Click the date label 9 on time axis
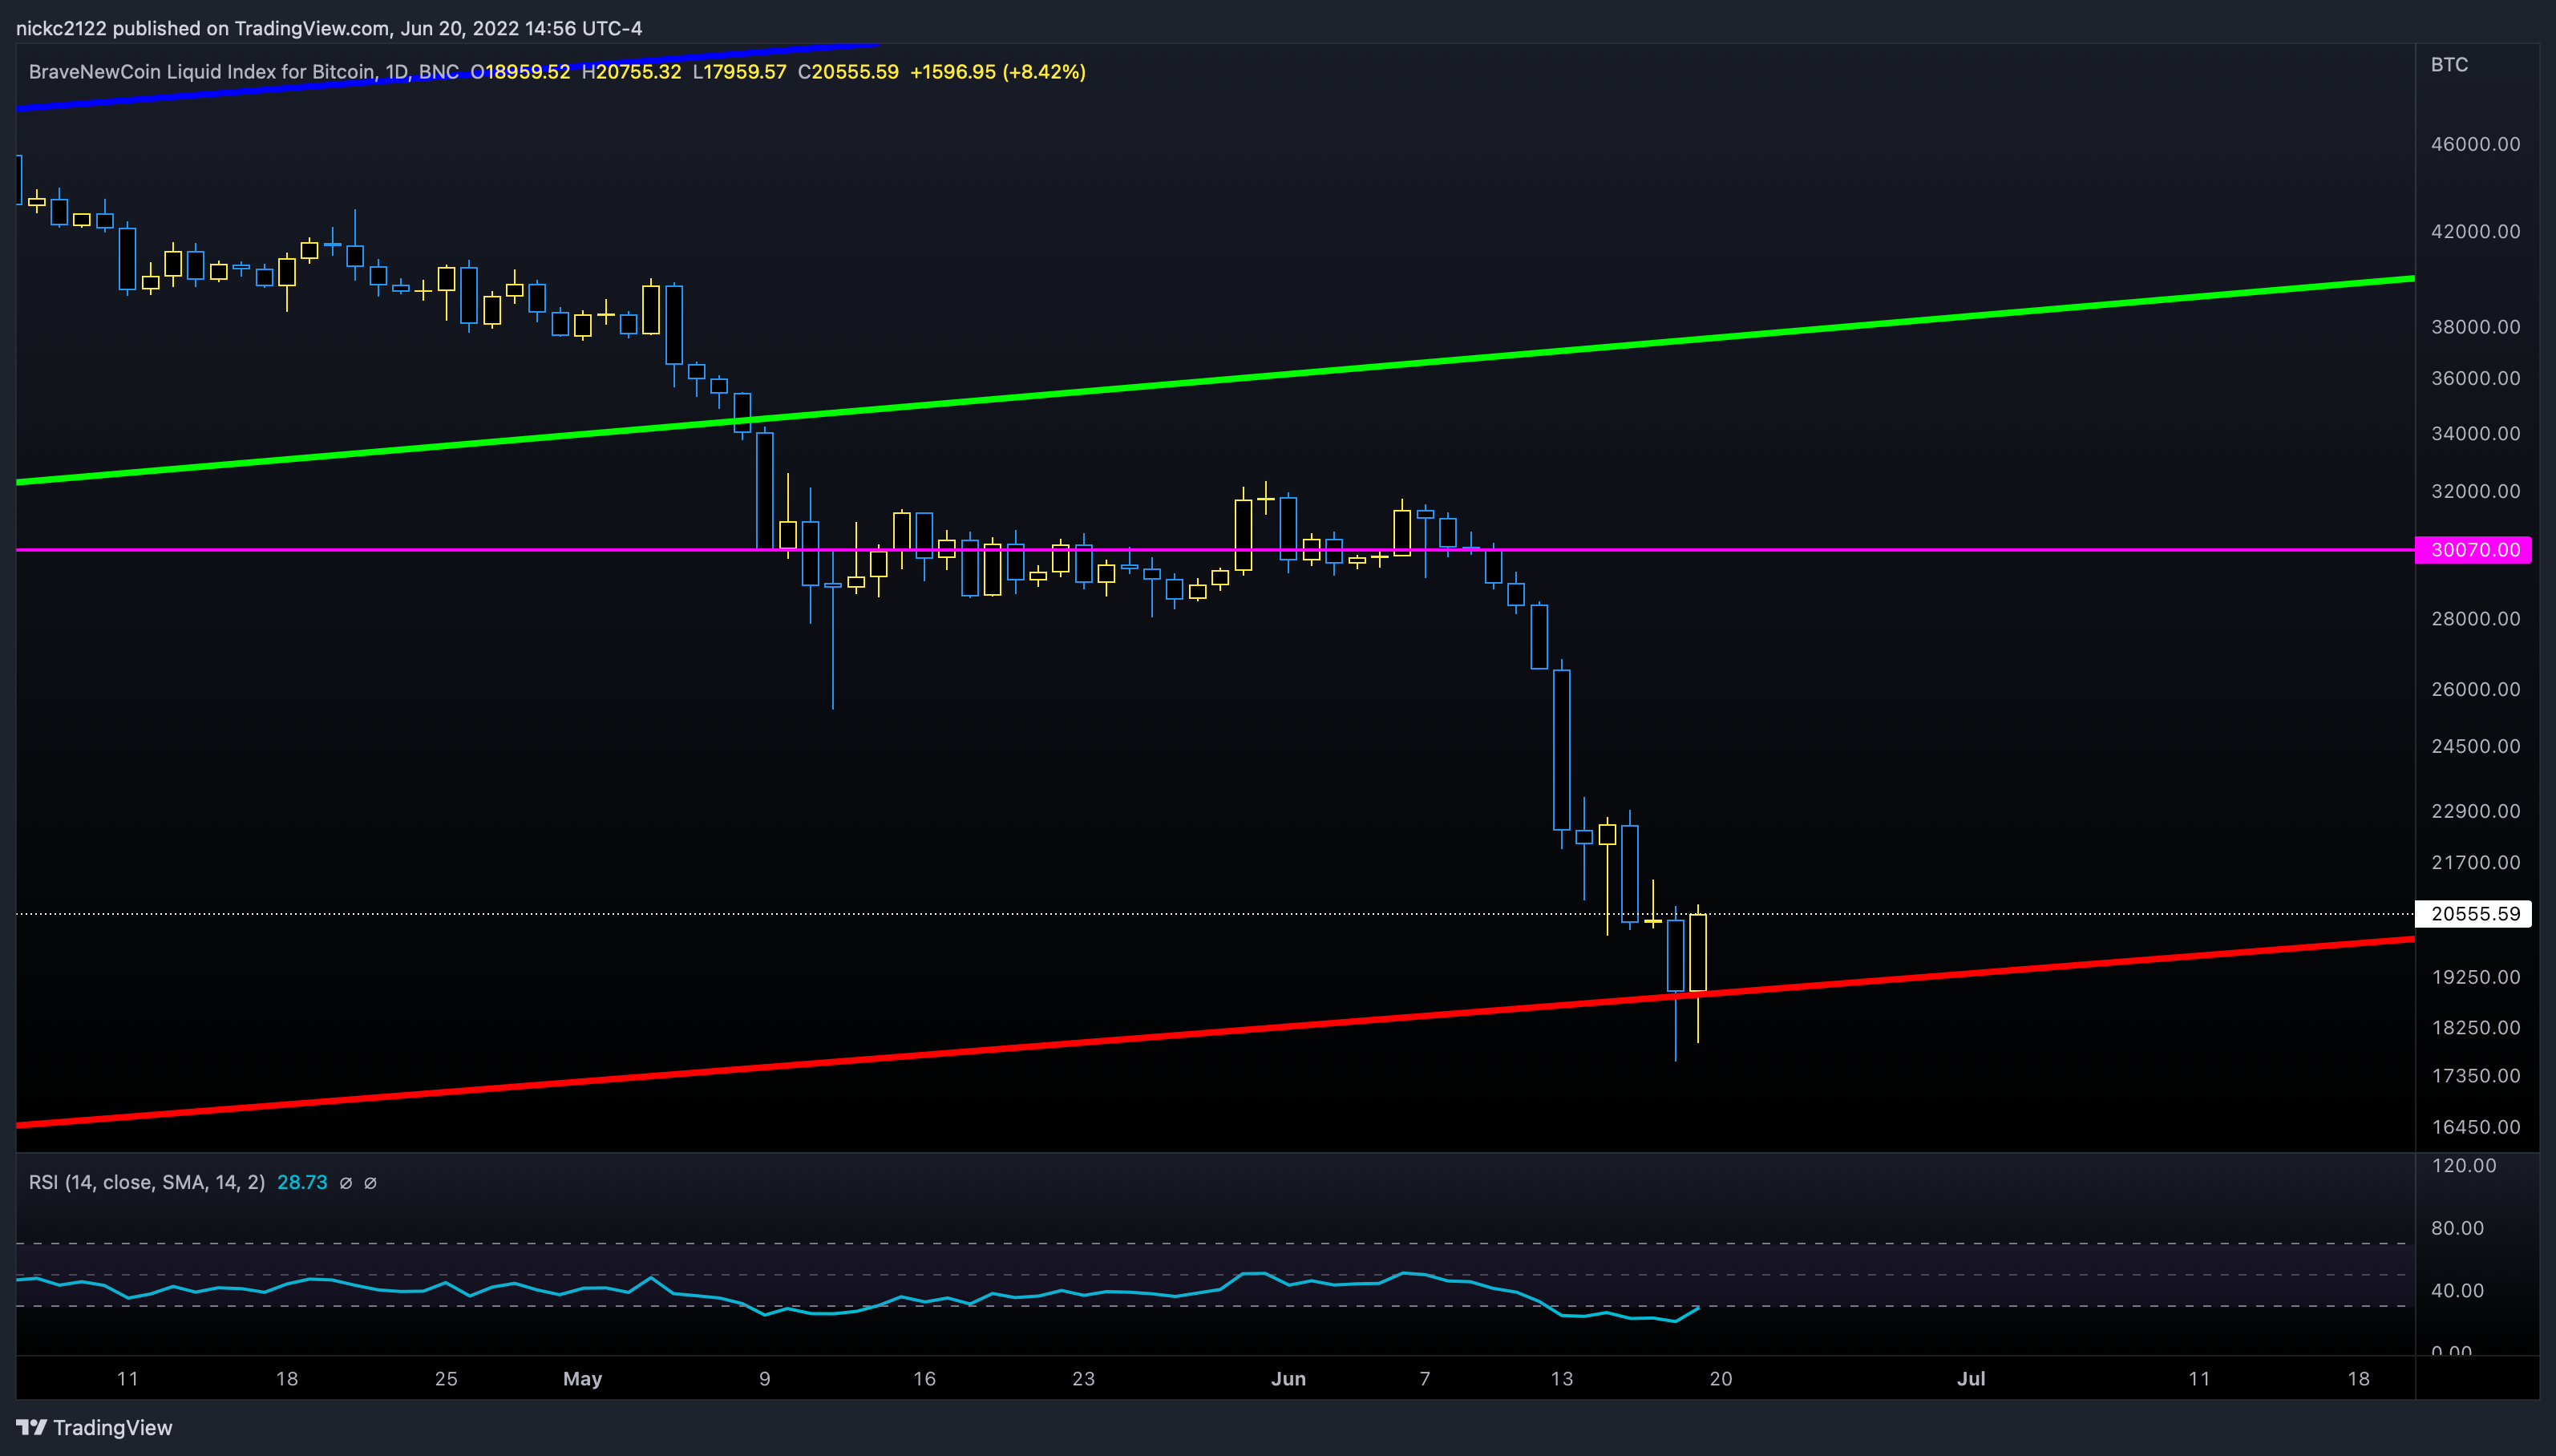The image size is (2556, 1456). (765, 1379)
